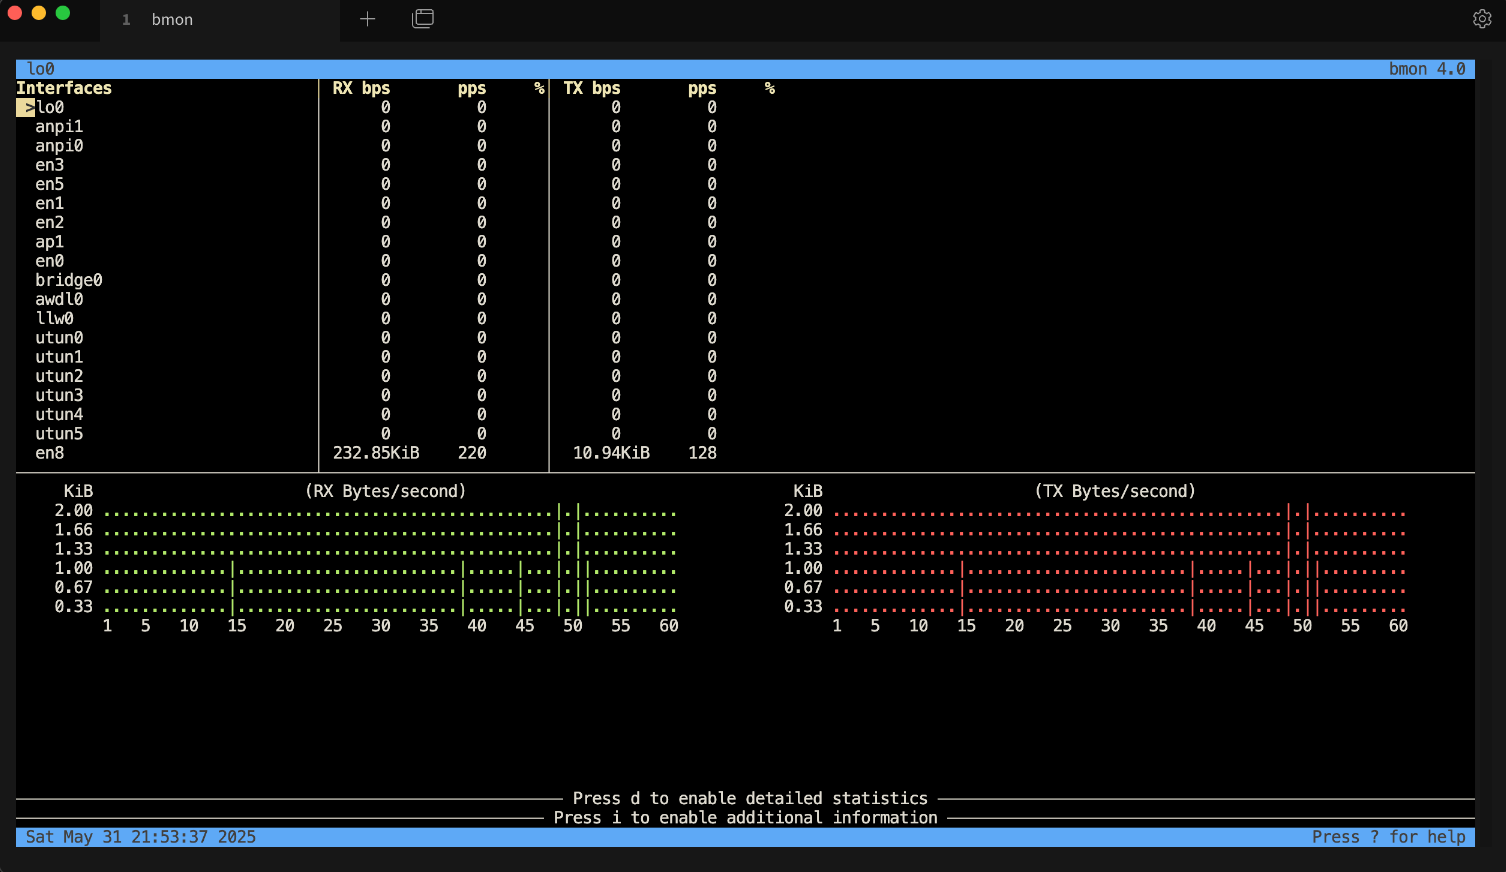Click 'Press i to enable additional information'

pos(745,817)
